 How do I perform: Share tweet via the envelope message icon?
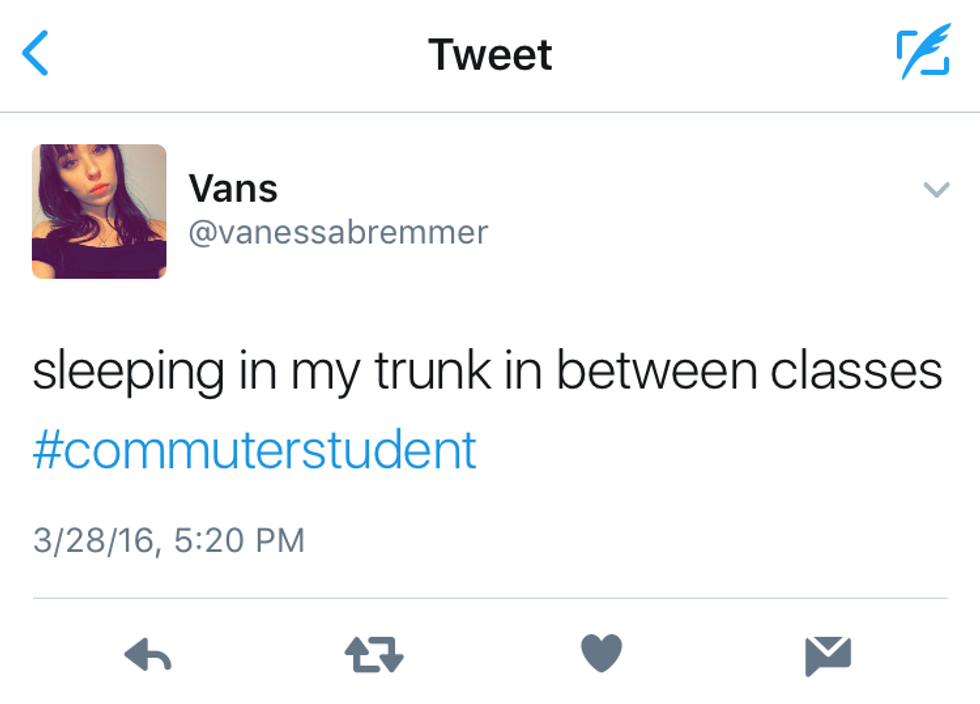(828, 655)
